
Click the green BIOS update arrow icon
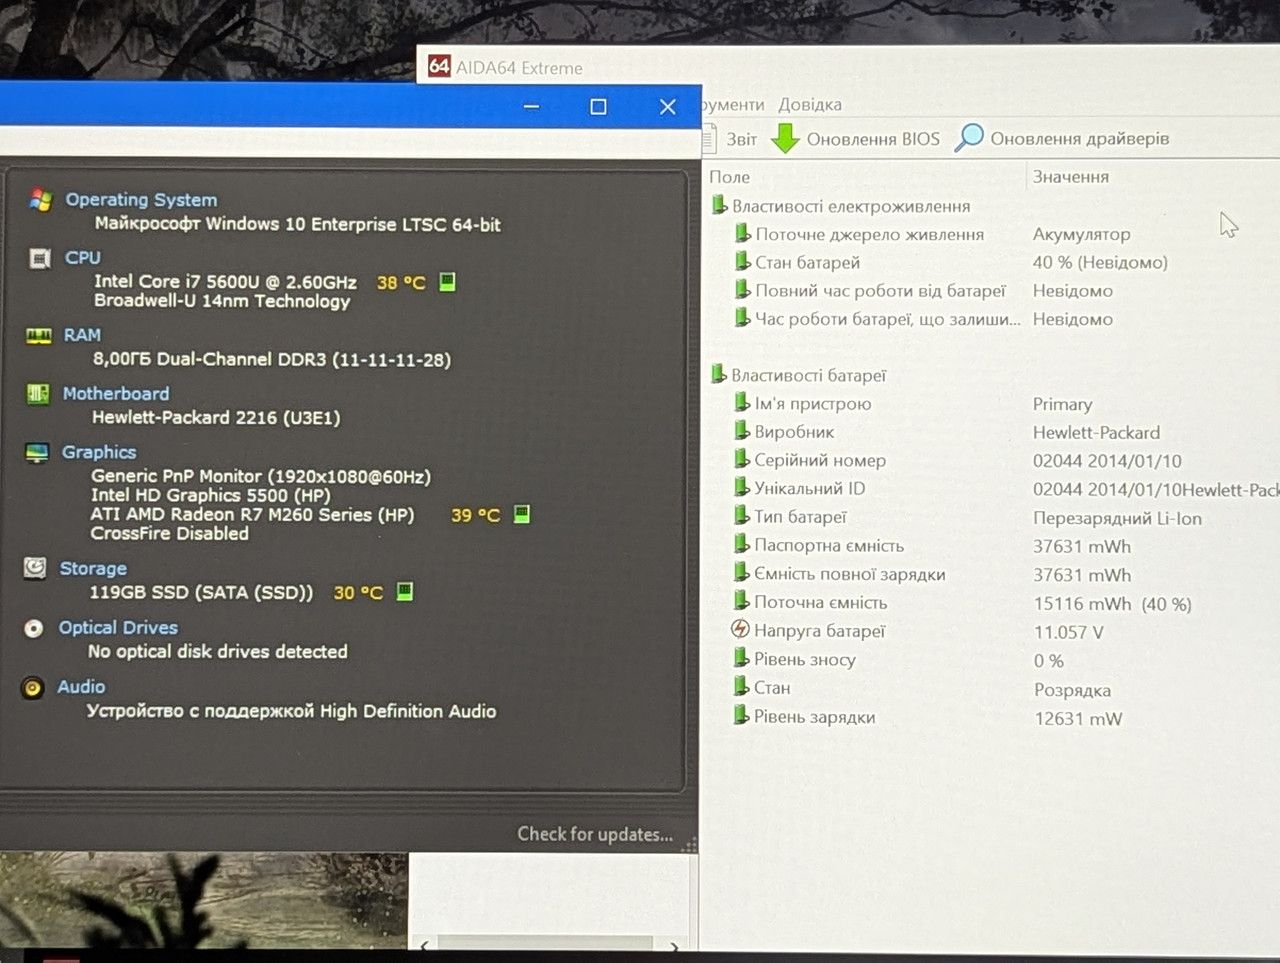(x=785, y=138)
